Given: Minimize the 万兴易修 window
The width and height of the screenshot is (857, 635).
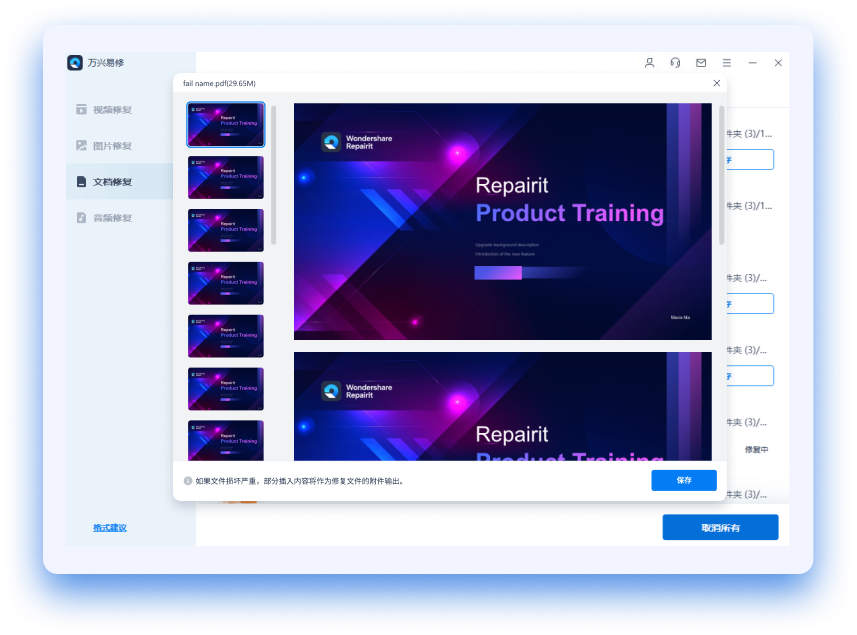Looking at the screenshot, I should point(753,63).
